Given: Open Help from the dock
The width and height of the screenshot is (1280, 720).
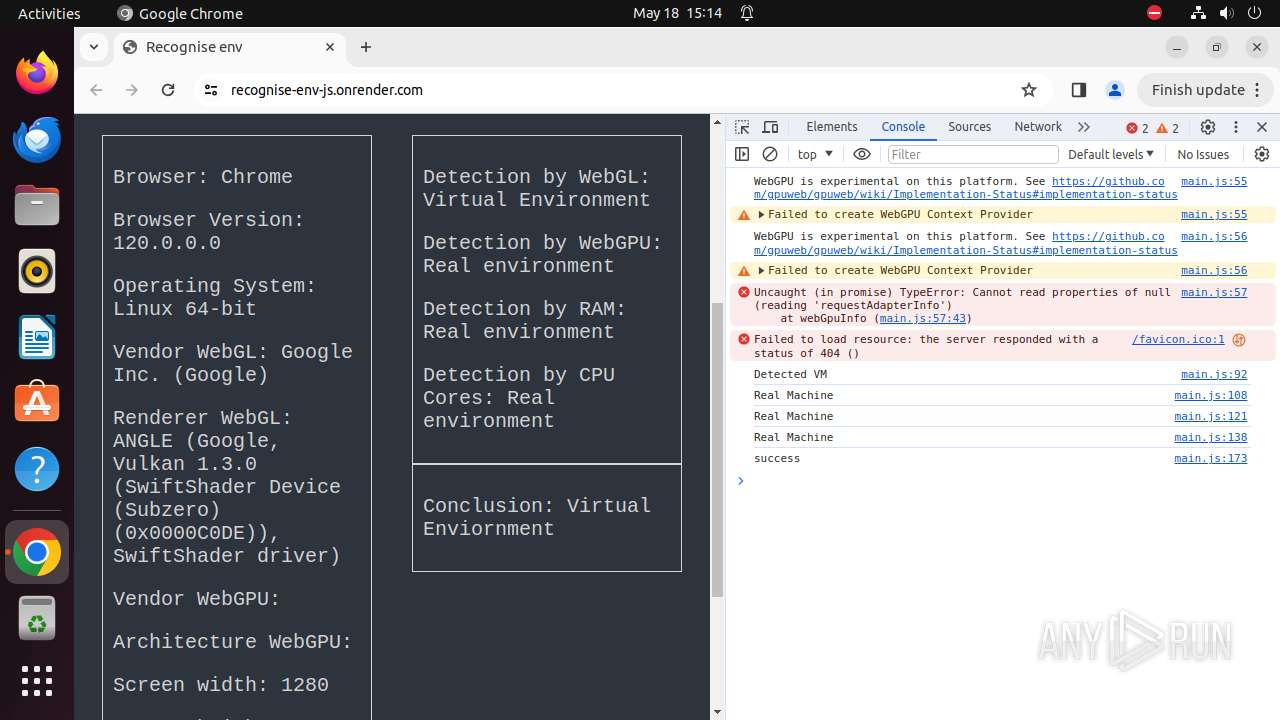Looking at the screenshot, I should [37, 470].
